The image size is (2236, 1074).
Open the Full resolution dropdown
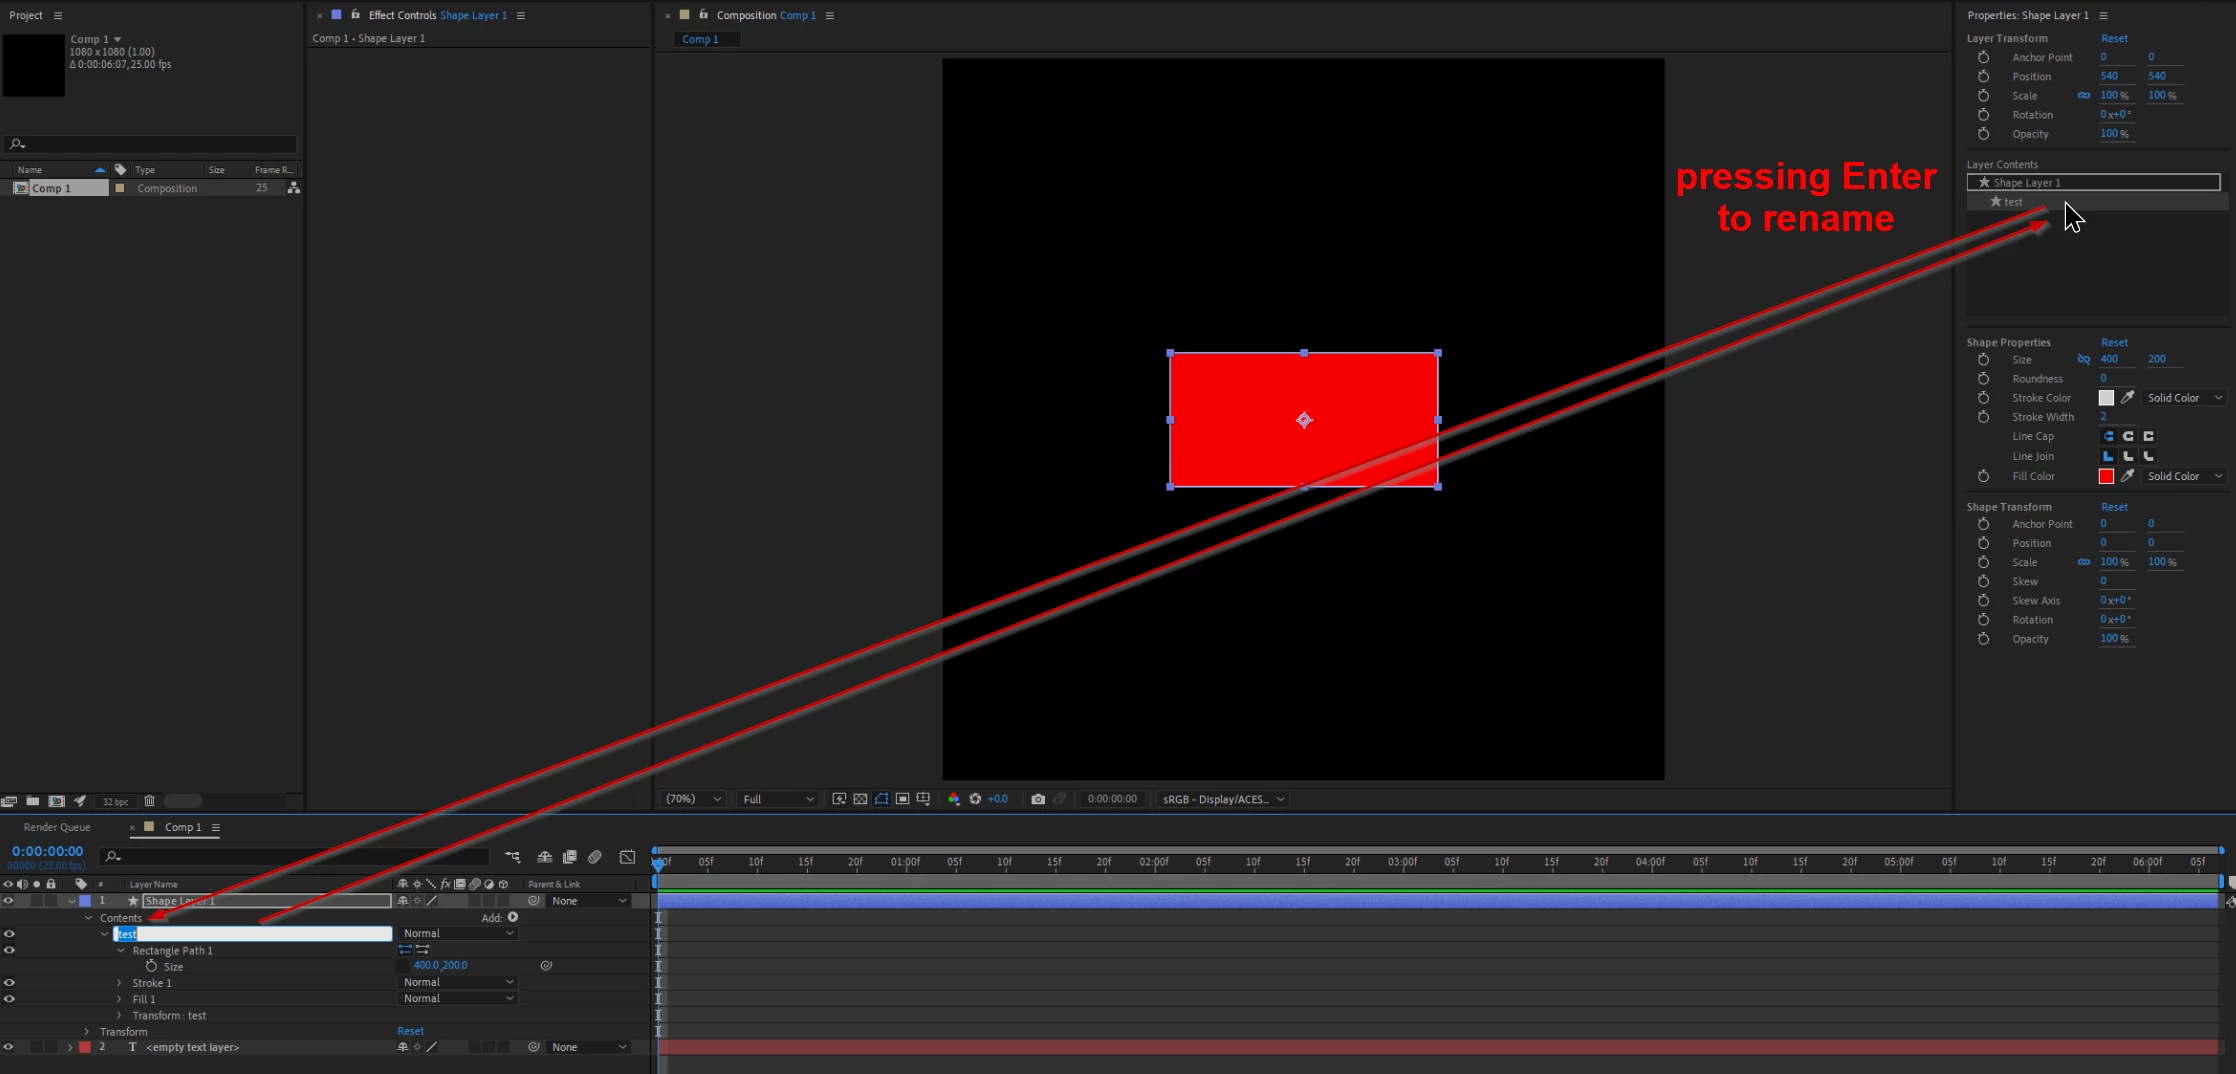pos(778,799)
